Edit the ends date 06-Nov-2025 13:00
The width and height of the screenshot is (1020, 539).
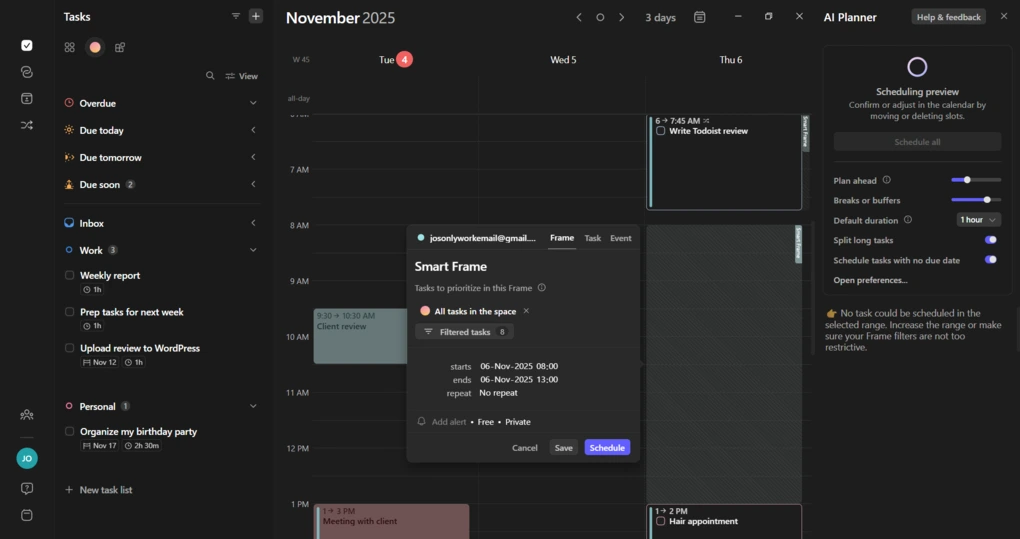pyautogui.click(x=519, y=379)
